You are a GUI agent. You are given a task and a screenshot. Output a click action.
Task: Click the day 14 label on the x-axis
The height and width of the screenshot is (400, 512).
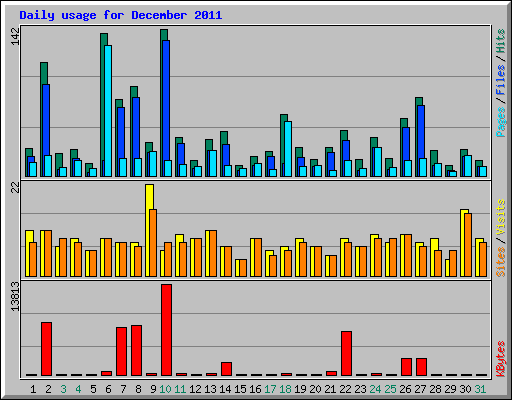(225, 389)
